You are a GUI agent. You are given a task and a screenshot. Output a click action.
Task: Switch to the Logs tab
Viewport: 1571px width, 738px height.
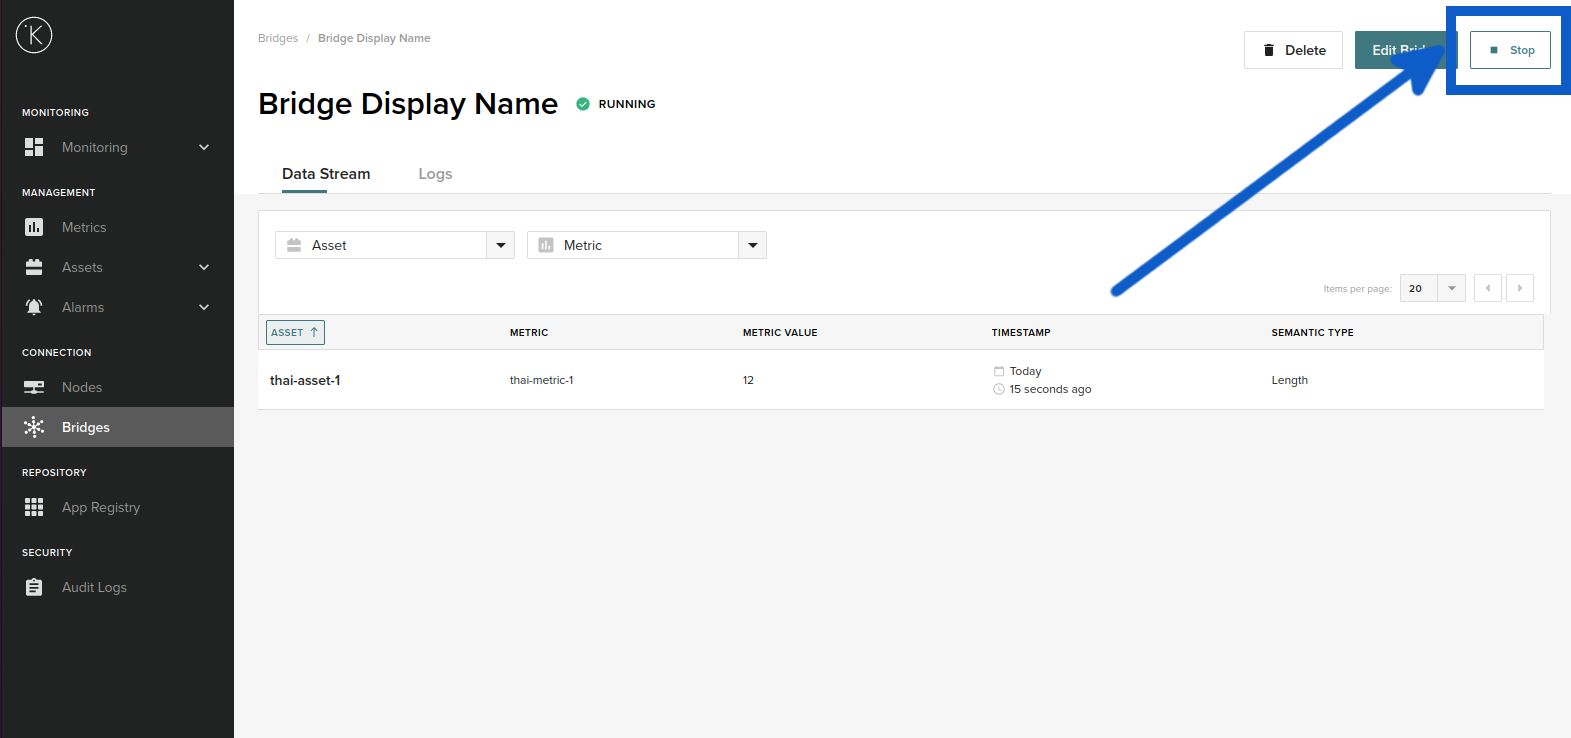click(x=435, y=174)
